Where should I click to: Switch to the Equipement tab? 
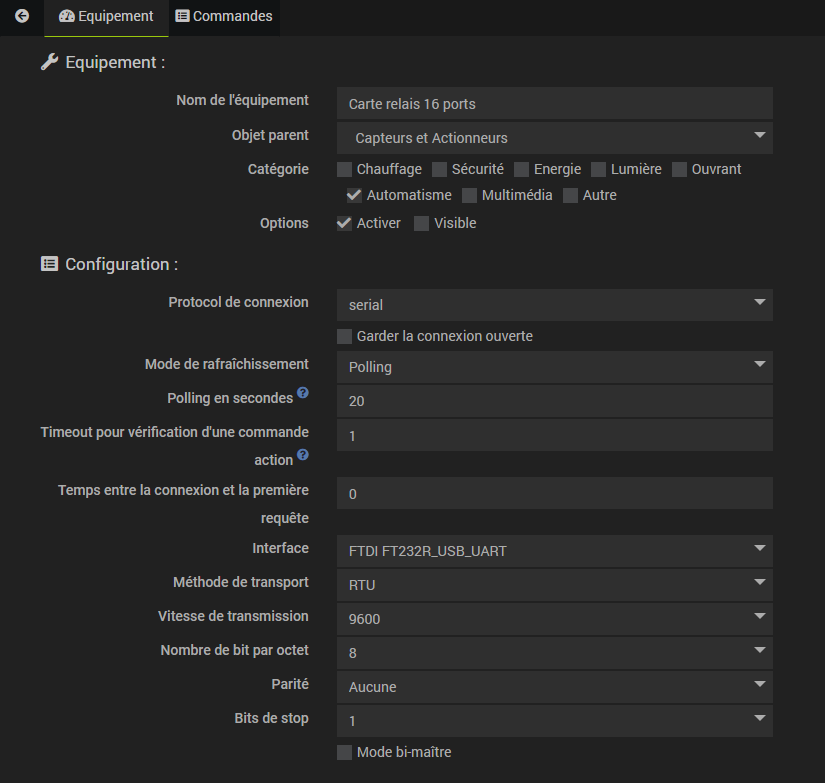(106, 17)
